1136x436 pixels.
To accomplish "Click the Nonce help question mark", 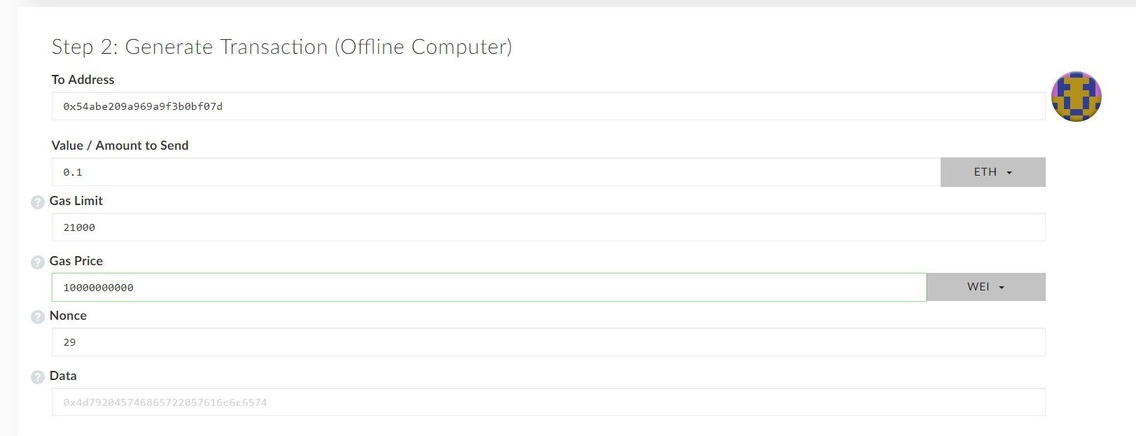I will click(x=38, y=317).
